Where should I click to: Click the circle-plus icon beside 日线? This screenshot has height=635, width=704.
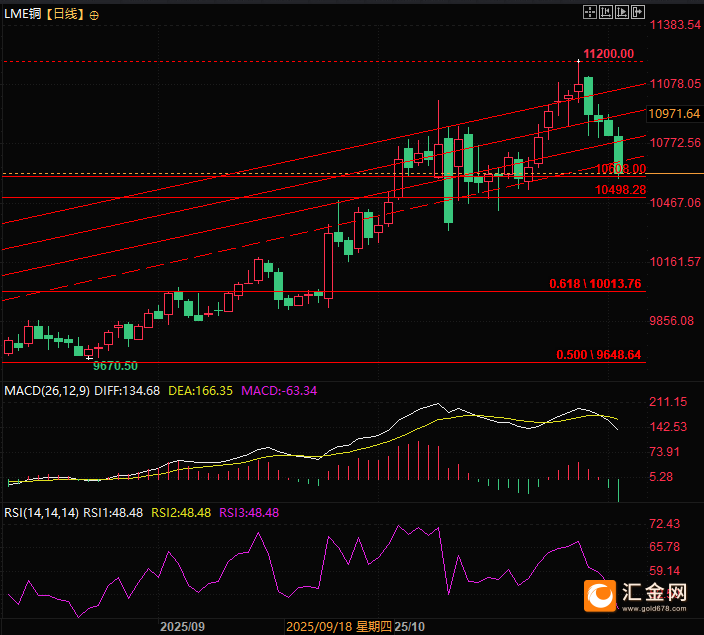tap(94, 16)
